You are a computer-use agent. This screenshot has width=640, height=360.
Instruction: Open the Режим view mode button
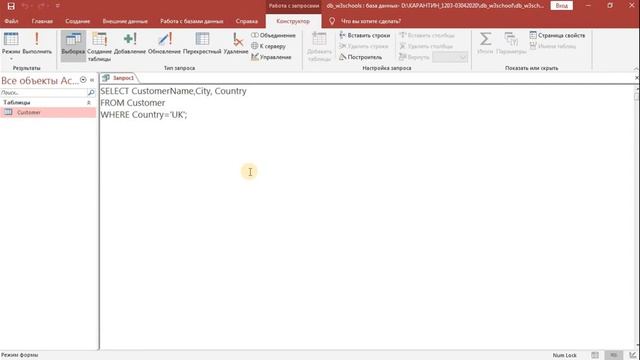[11, 43]
